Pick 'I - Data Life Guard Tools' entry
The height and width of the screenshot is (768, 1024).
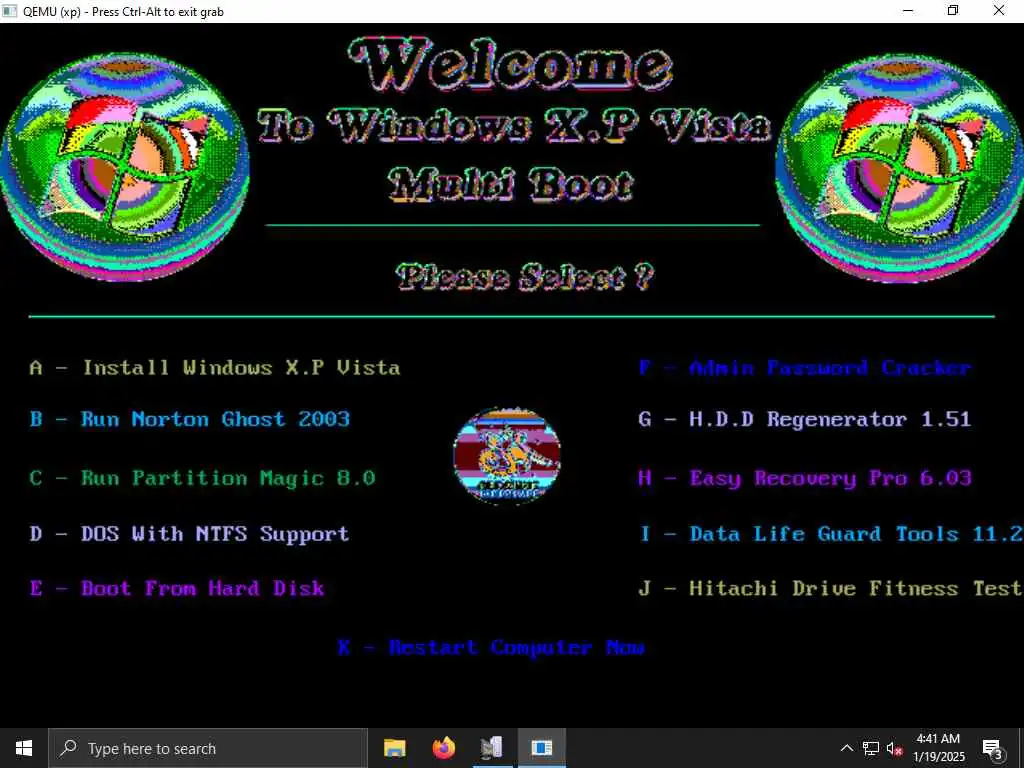pos(831,534)
